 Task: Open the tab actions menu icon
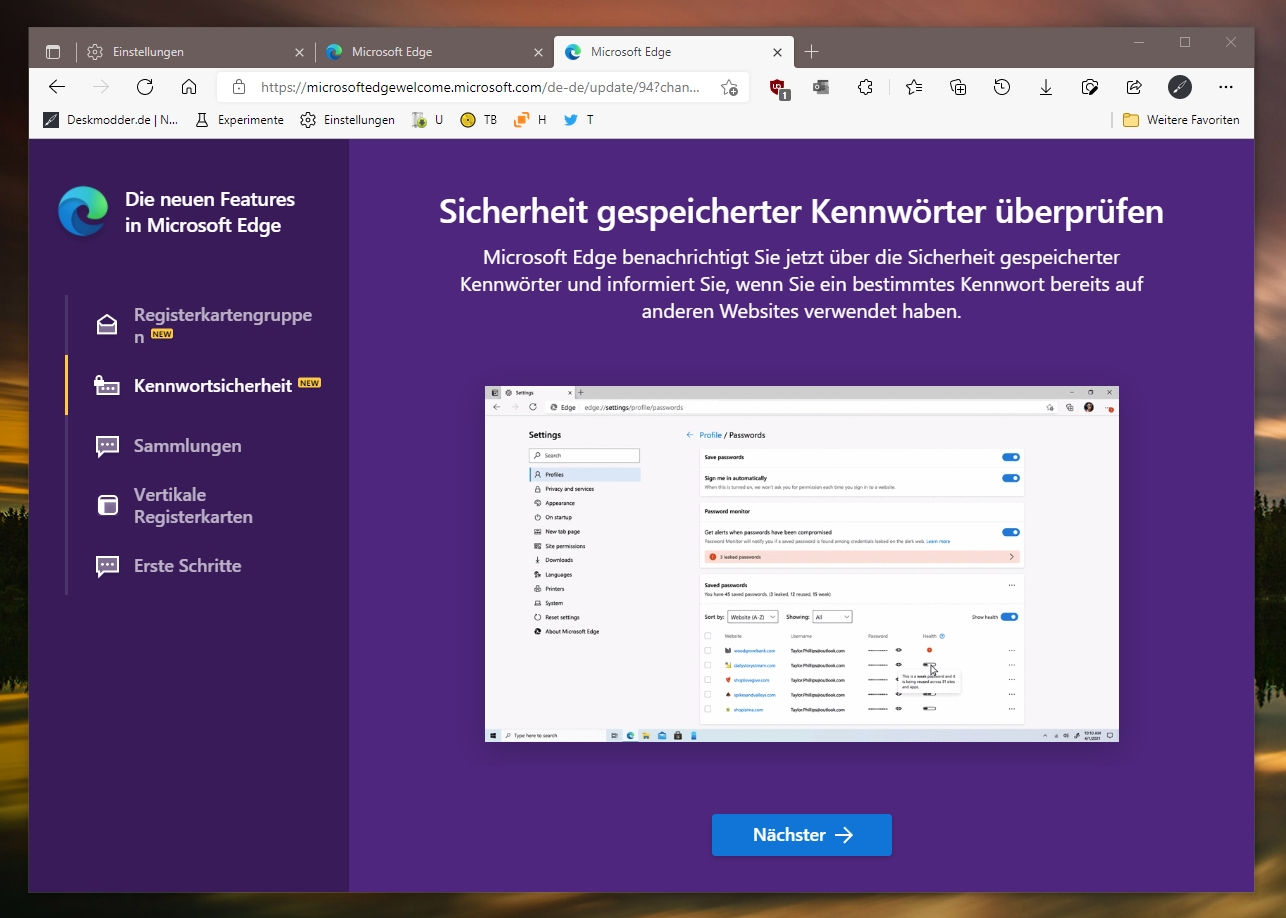pyautogui.click(x=54, y=52)
